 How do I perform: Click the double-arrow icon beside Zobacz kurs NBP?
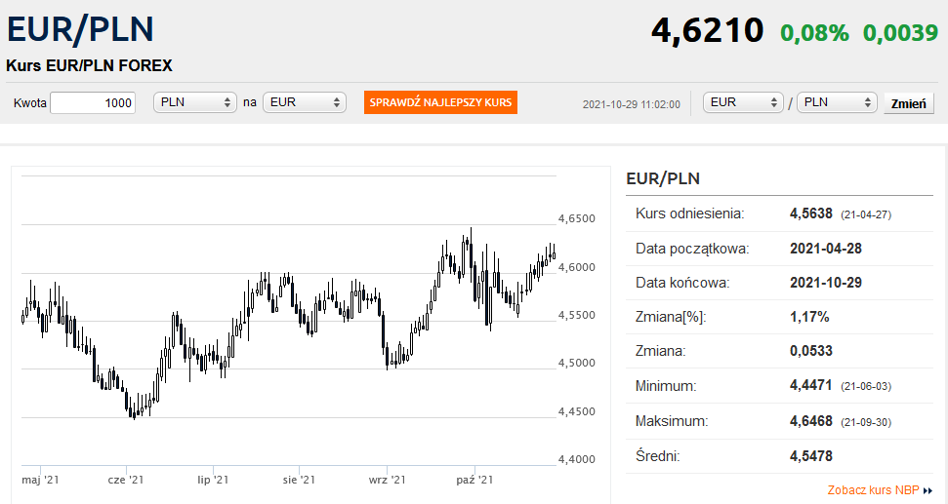point(927,491)
